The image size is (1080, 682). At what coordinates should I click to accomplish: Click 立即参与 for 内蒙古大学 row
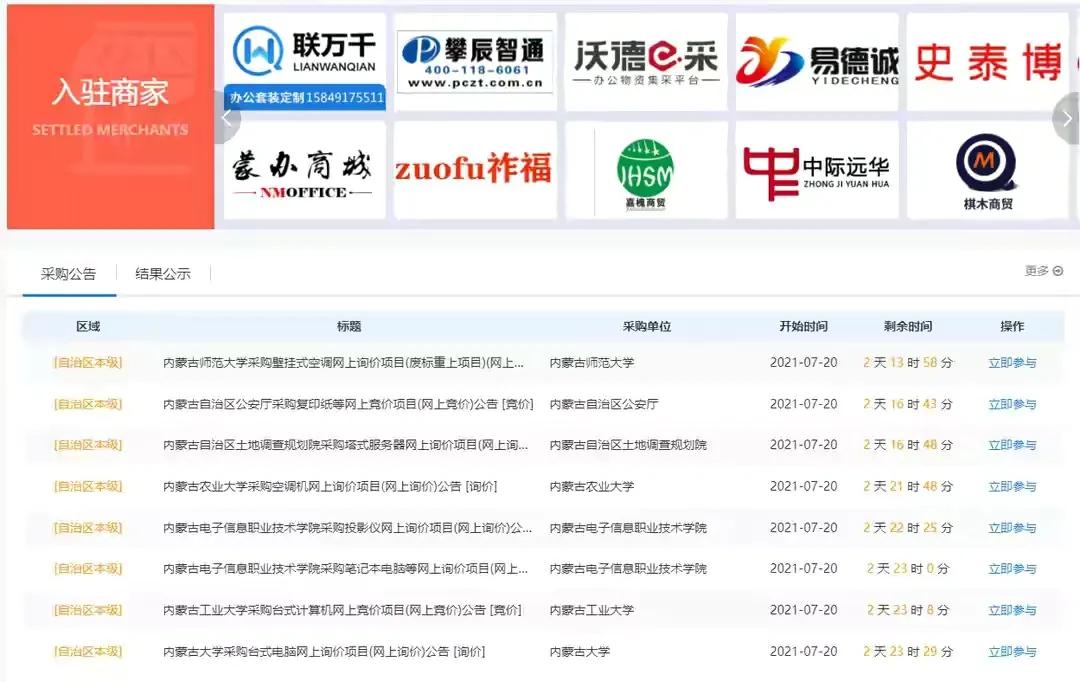[1012, 652]
